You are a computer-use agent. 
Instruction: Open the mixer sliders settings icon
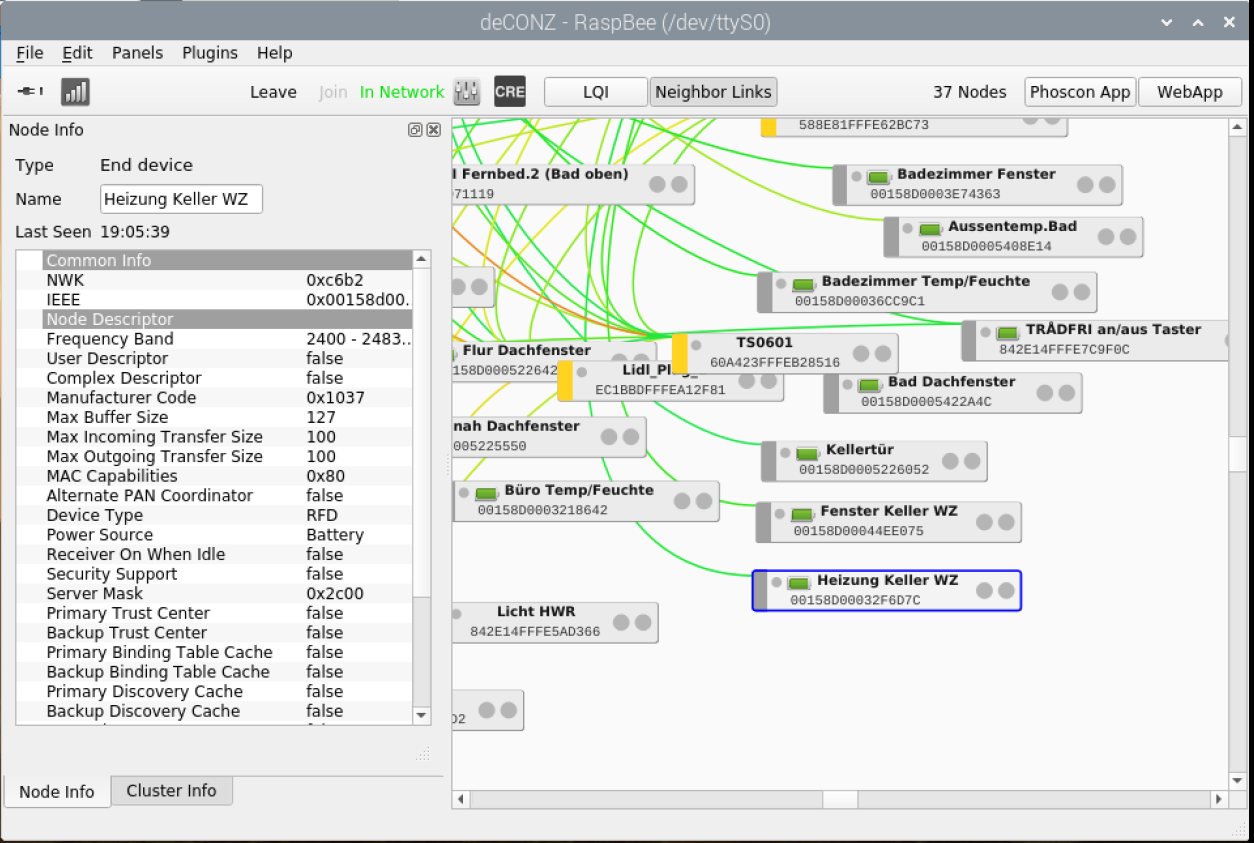(x=467, y=92)
